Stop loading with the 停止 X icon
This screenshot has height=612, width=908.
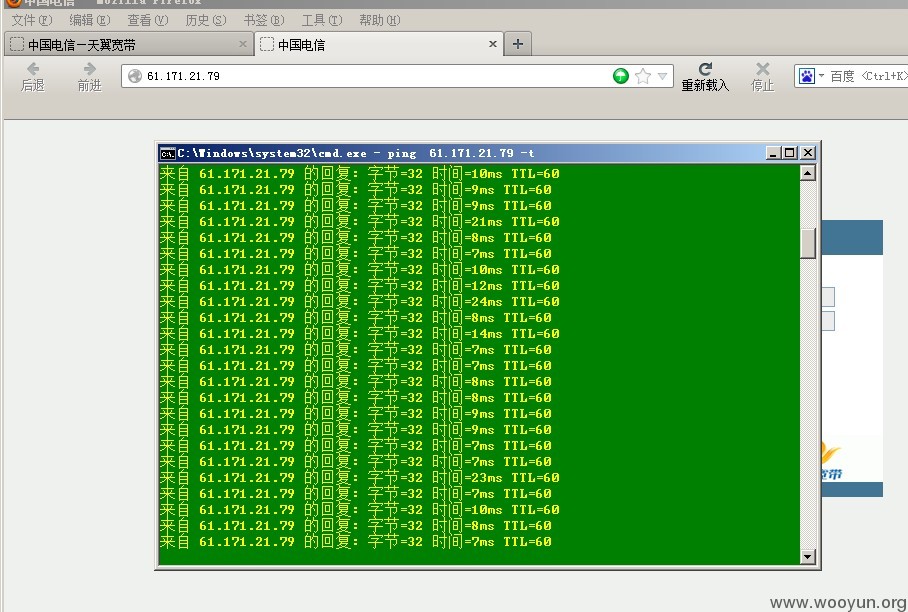pos(763,76)
